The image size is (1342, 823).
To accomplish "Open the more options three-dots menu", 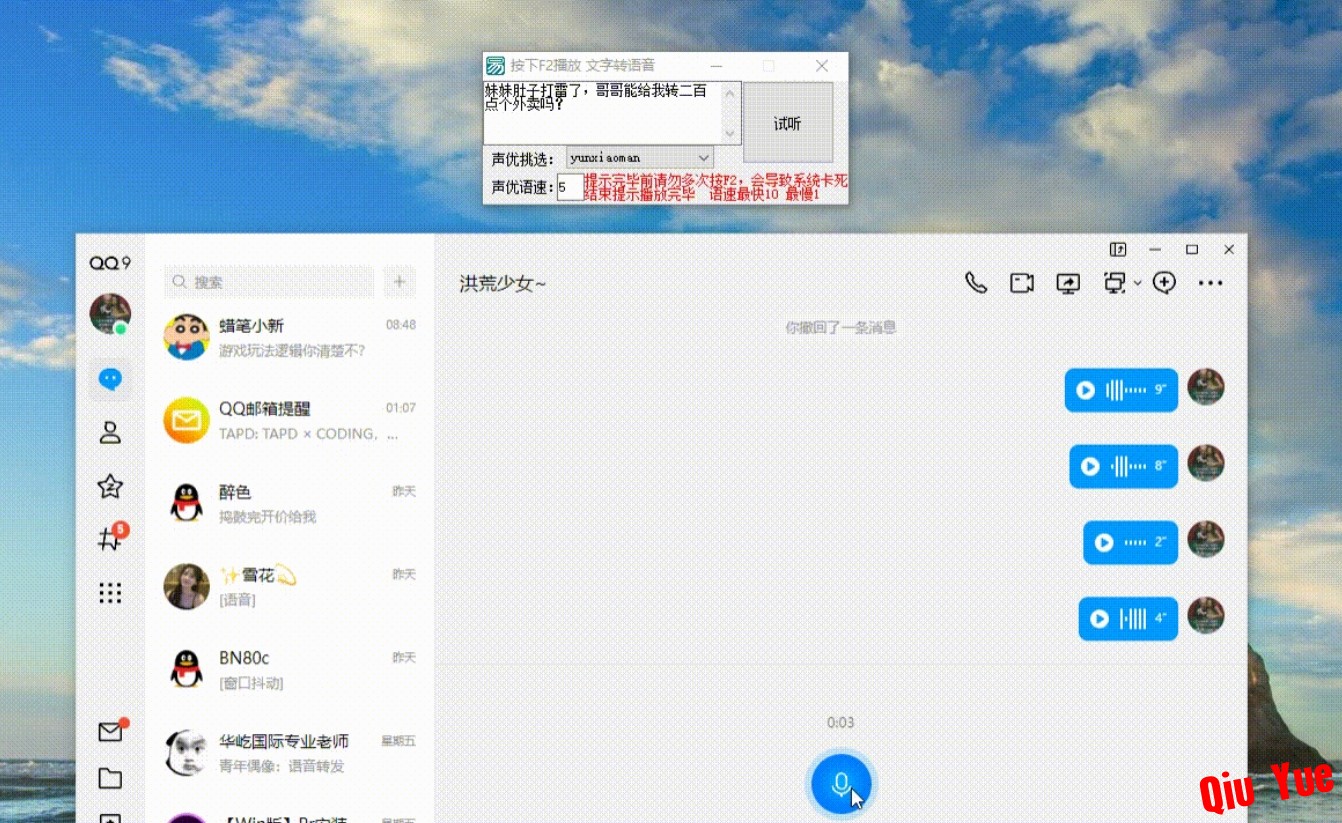I will coord(1210,283).
